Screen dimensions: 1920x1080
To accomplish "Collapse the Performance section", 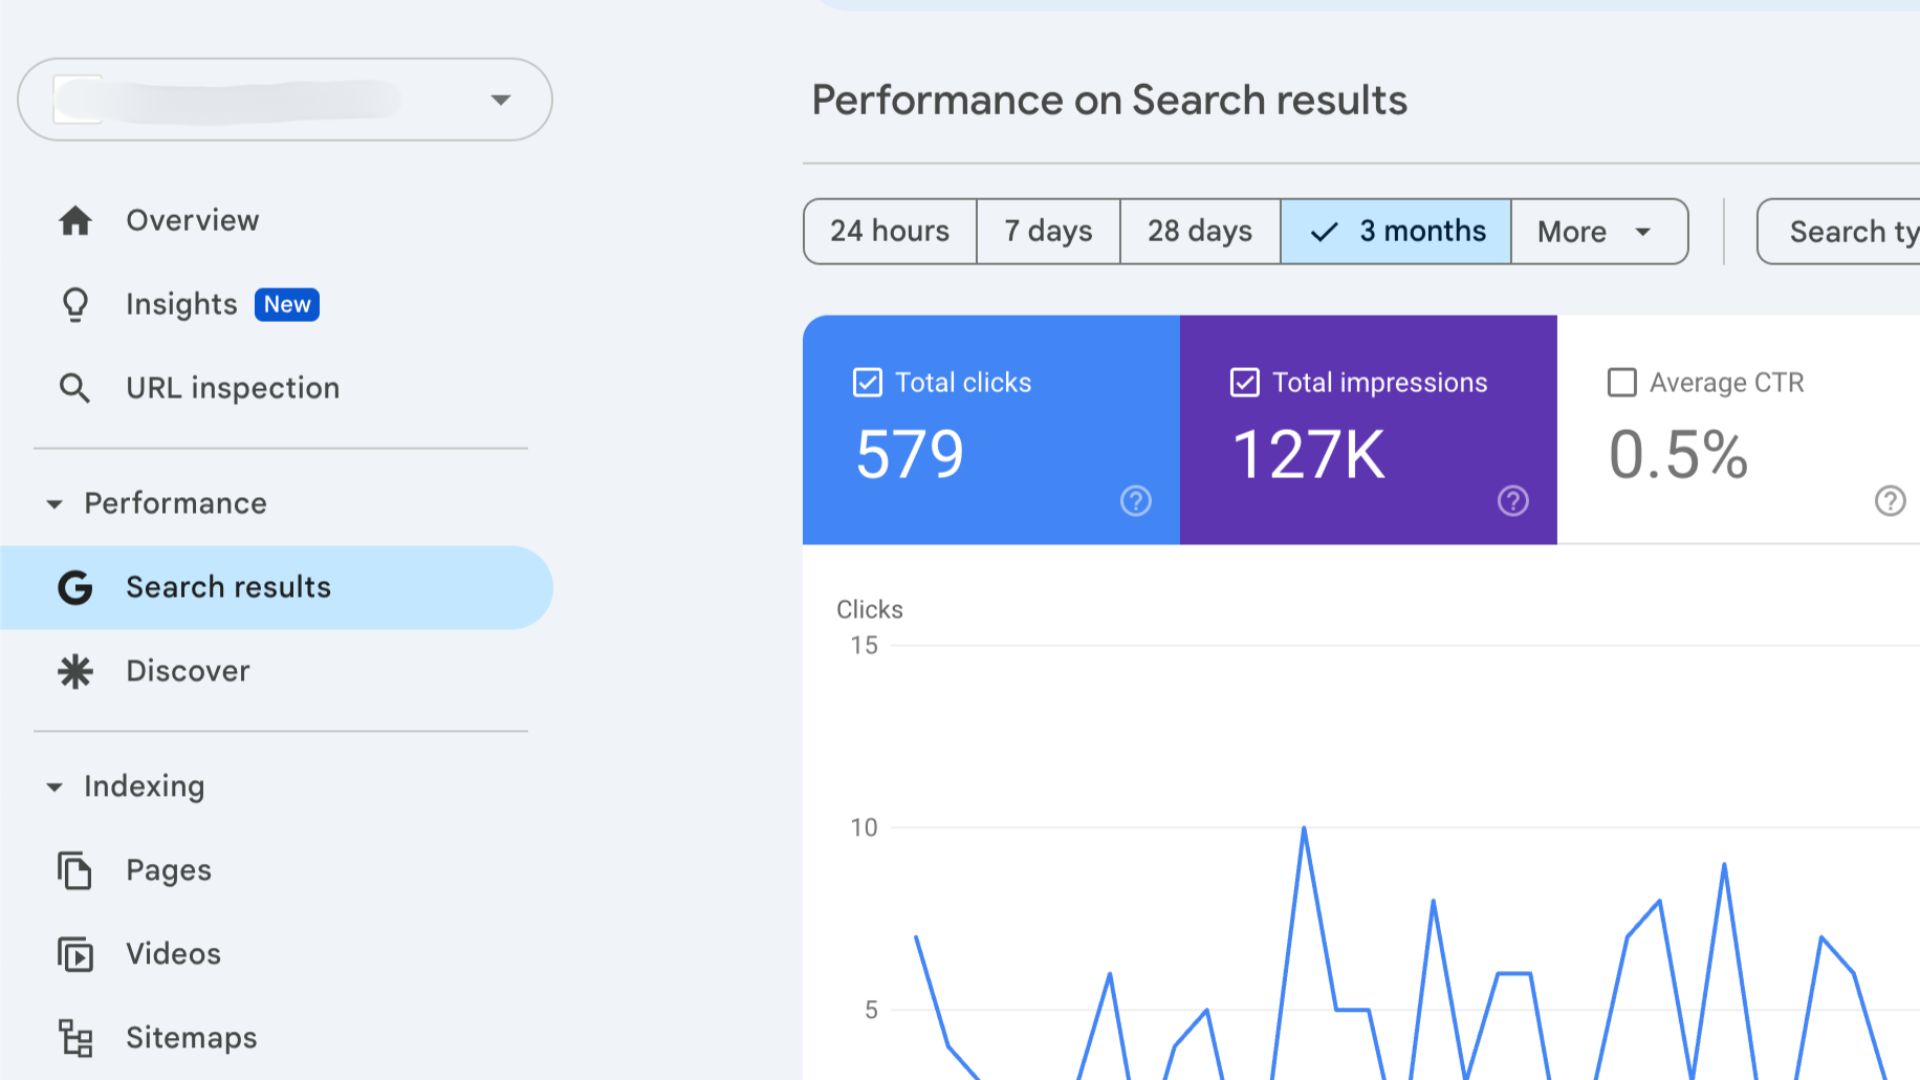I will point(55,504).
